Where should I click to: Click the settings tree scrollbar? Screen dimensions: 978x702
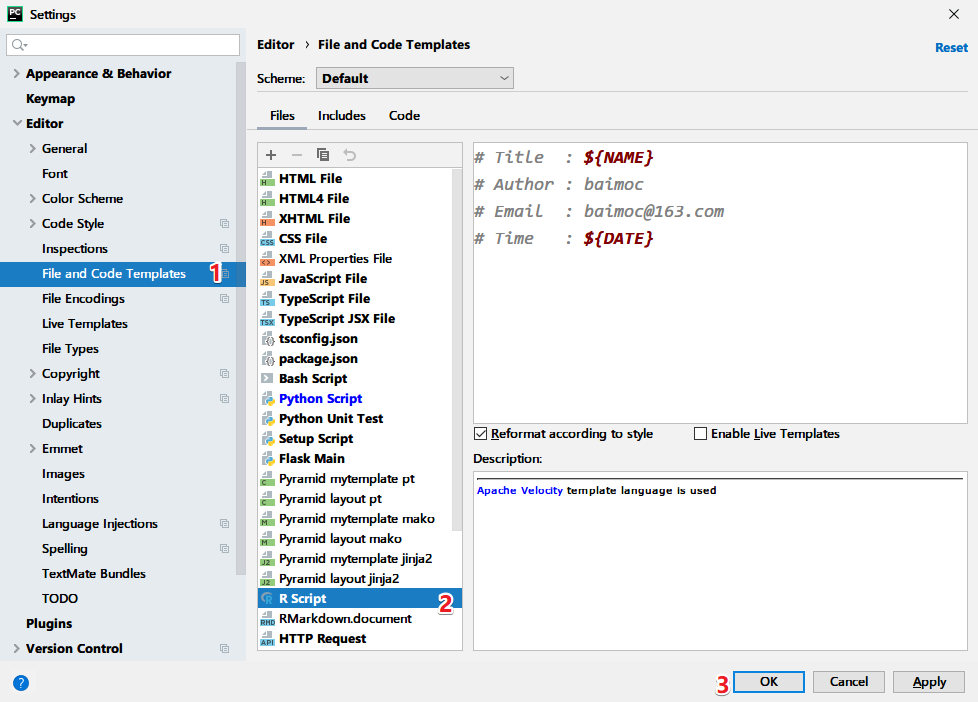coord(241,318)
